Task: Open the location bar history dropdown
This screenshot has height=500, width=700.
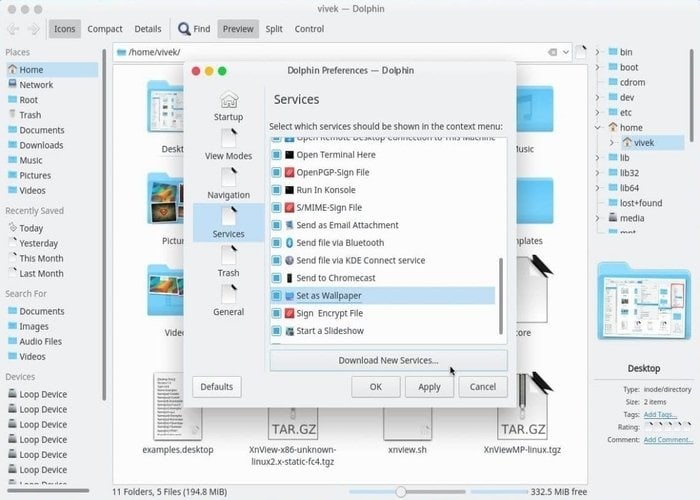Action: [x=566, y=52]
